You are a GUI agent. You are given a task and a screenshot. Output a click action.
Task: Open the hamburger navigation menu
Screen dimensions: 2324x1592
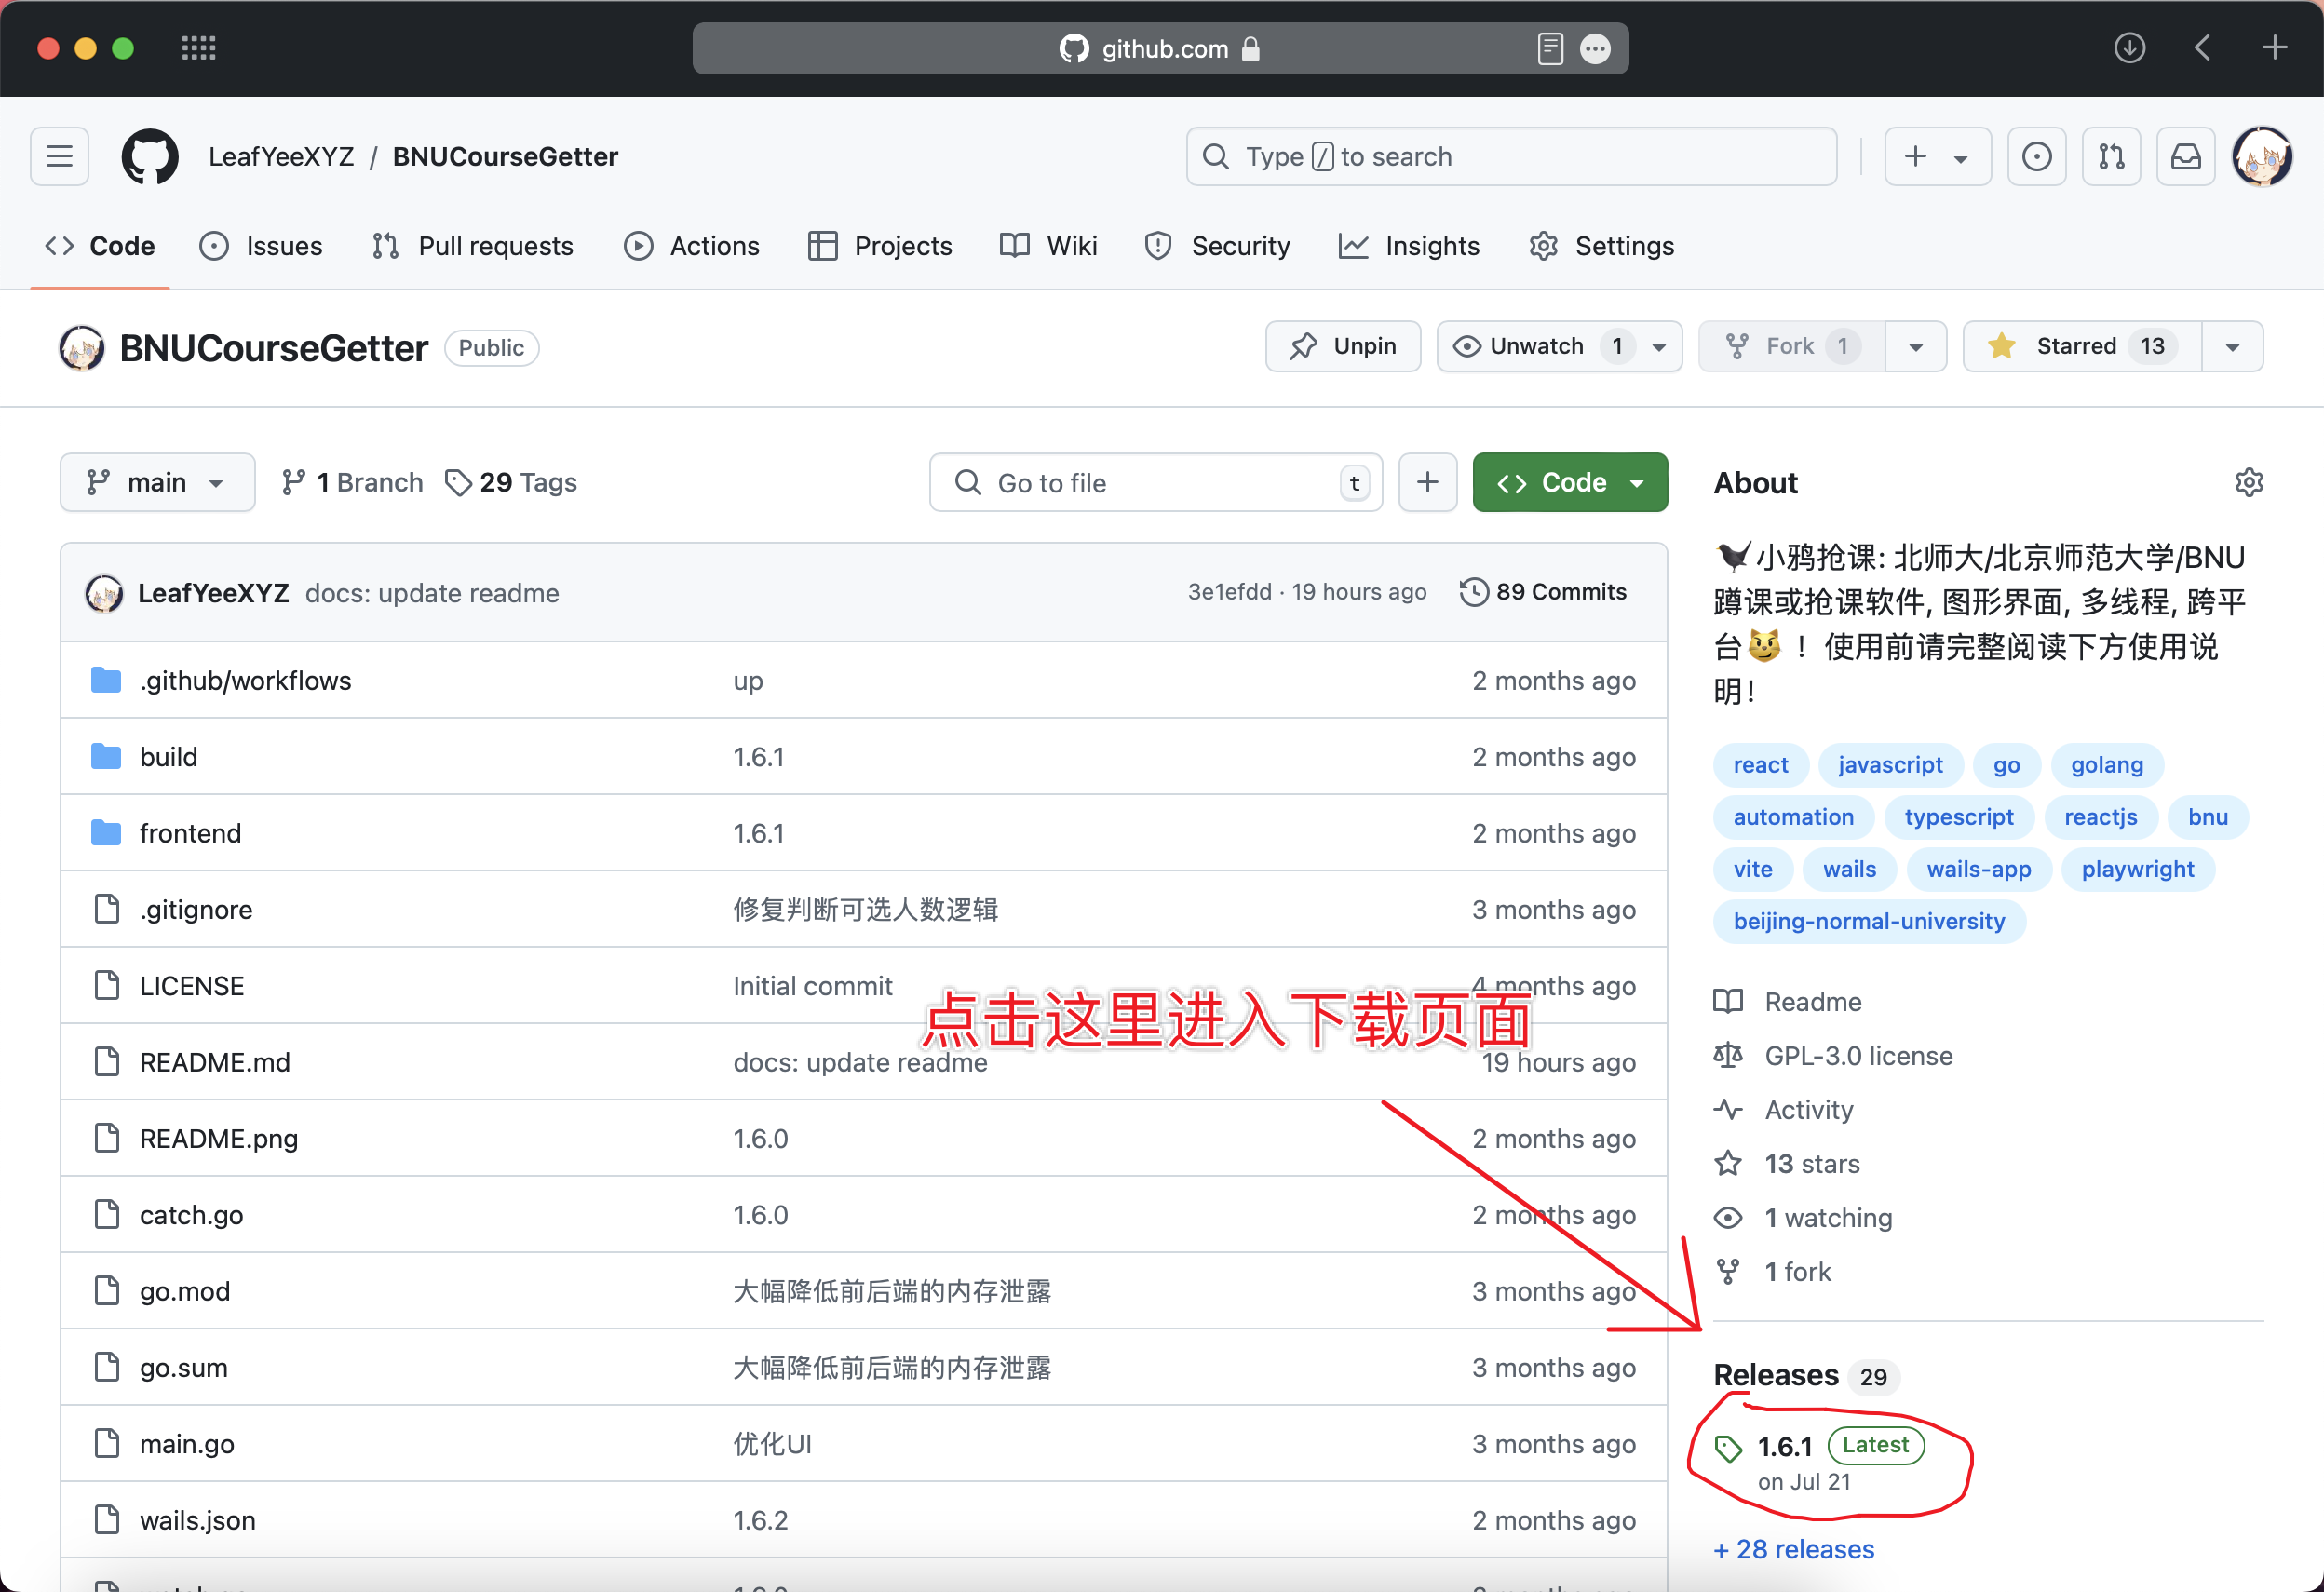(x=59, y=156)
